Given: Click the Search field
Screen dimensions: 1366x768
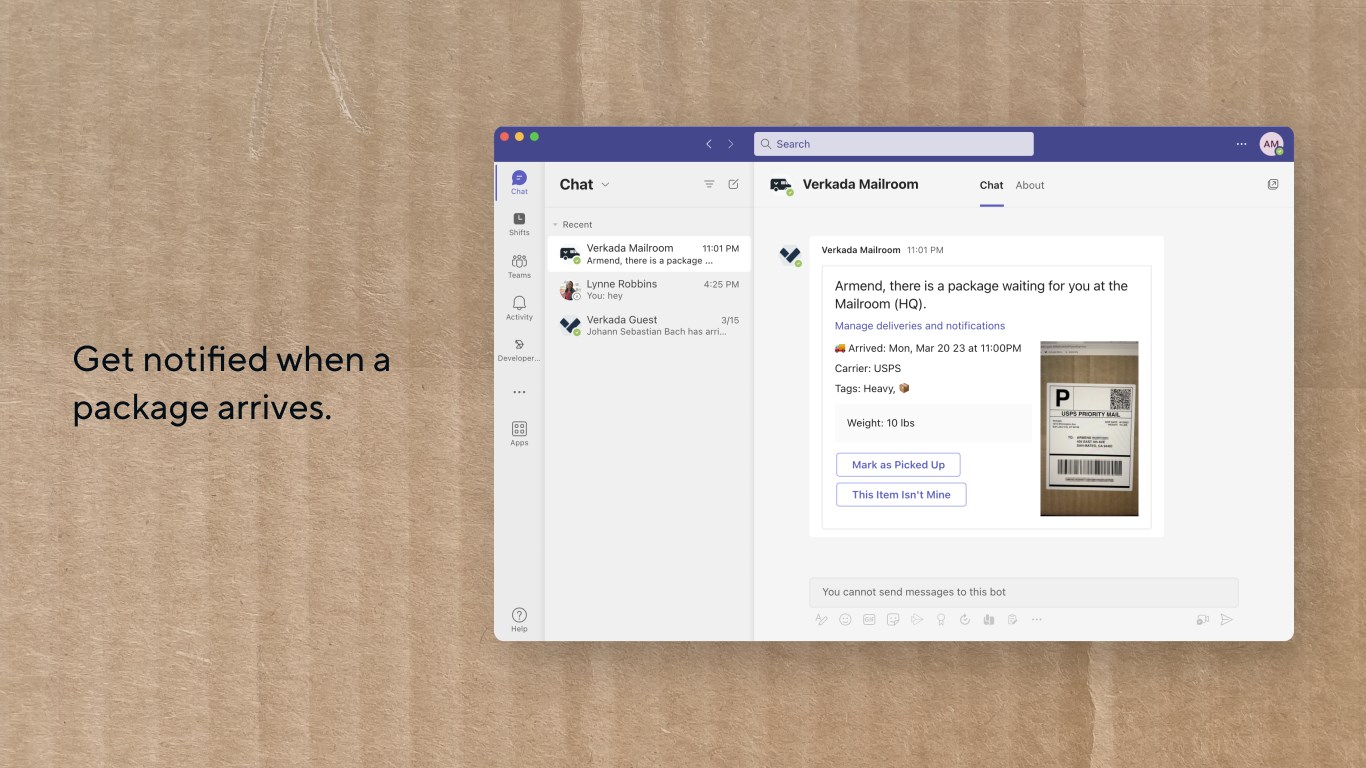Looking at the screenshot, I should [x=893, y=144].
